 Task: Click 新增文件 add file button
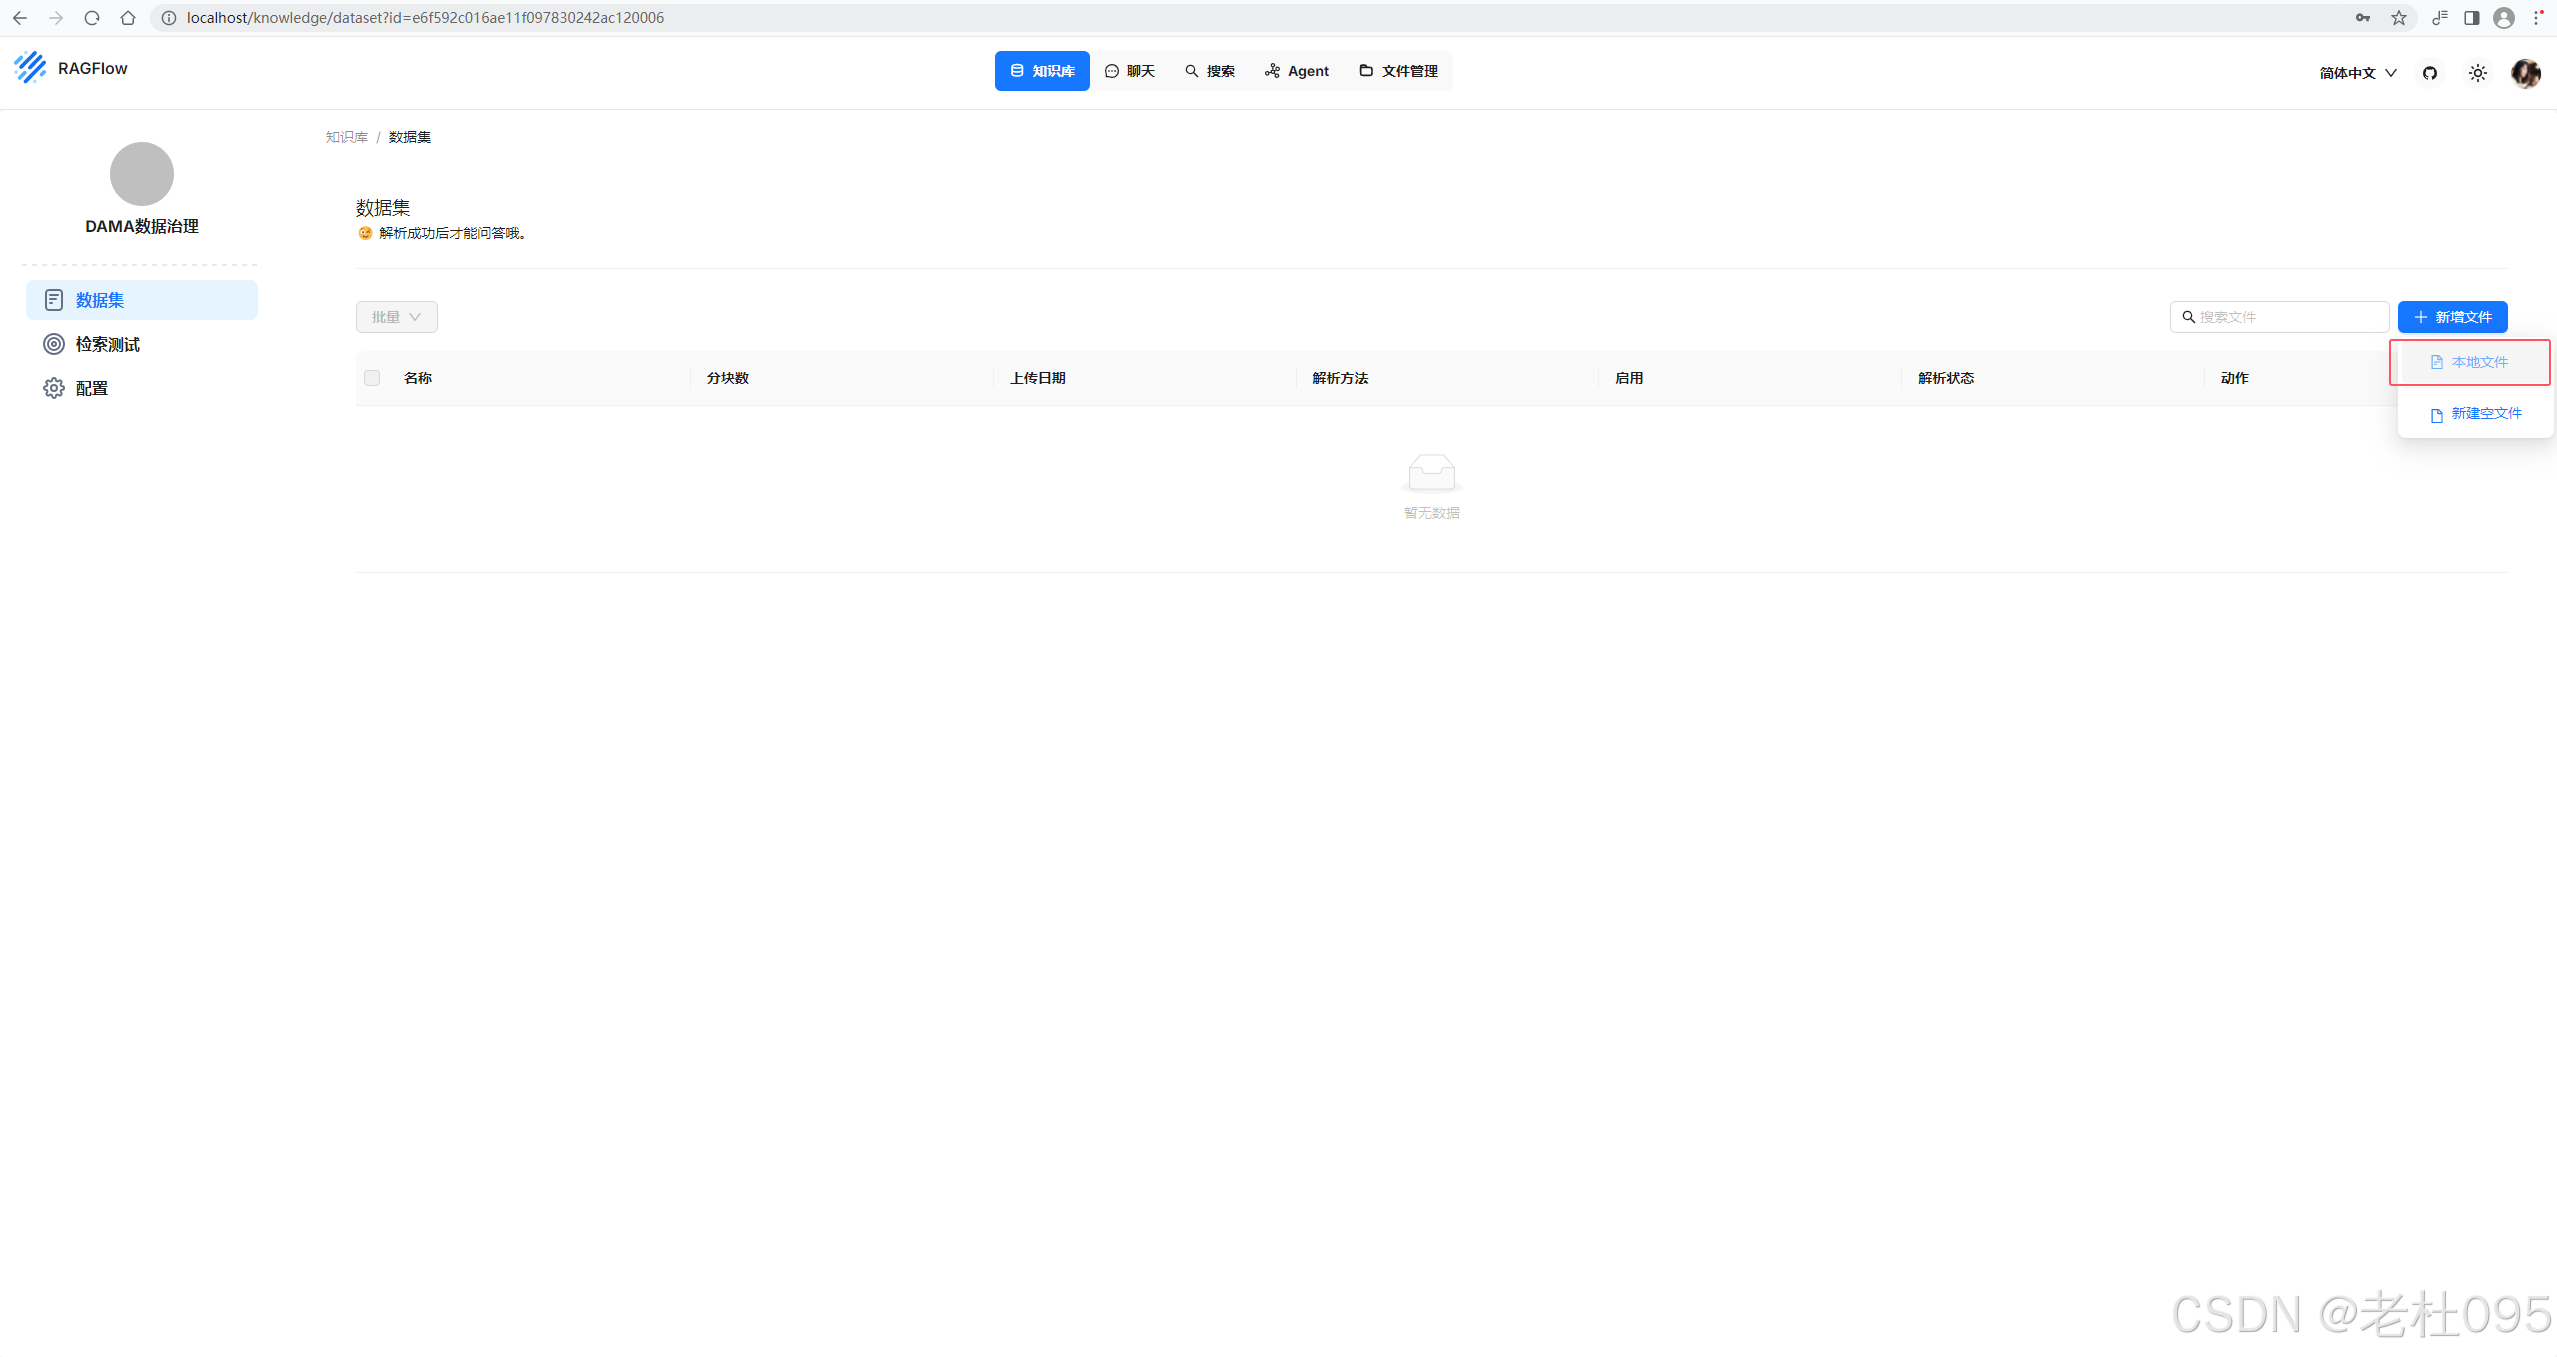2452,317
